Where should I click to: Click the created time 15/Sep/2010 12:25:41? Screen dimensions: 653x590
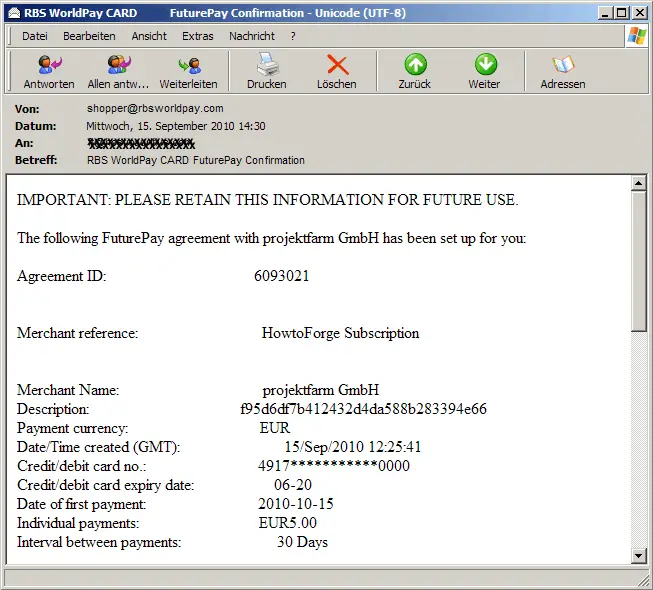tap(353, 447)
